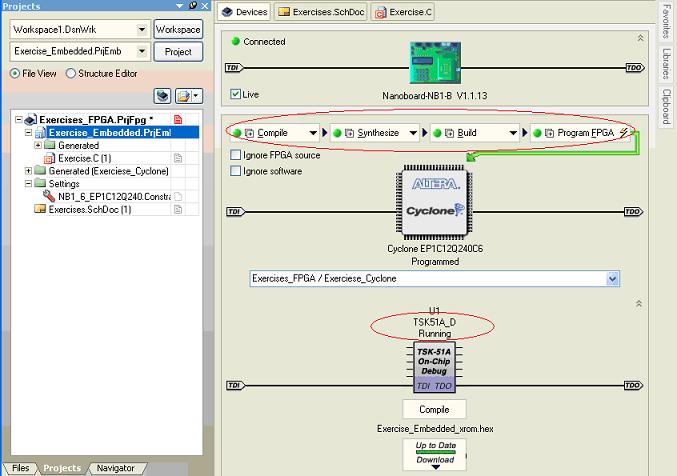This screenshot has height=476, width=677.
Task: Open the Compile stage dropdown arrow
Action: (x=313, y=133)
